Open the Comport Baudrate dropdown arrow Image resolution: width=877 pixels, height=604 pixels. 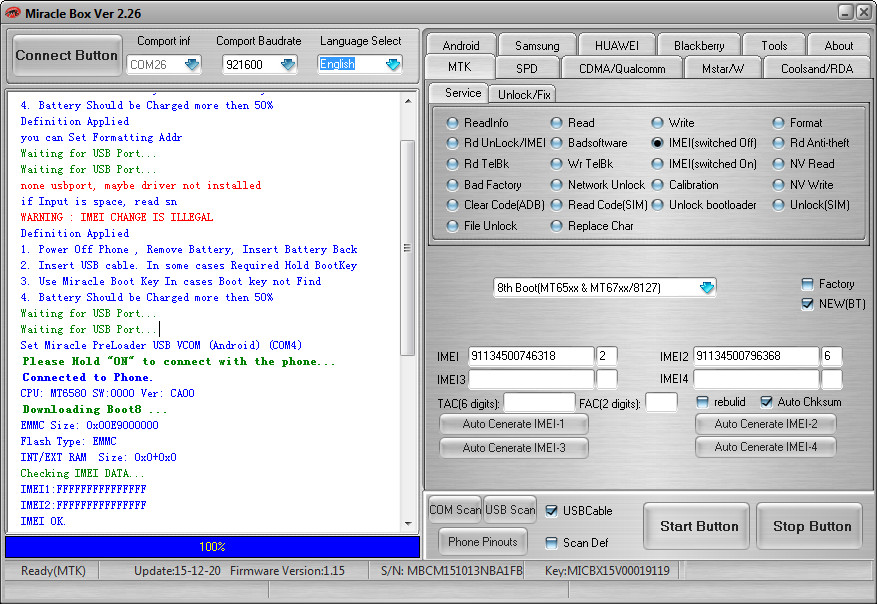(x=287, y=64)
